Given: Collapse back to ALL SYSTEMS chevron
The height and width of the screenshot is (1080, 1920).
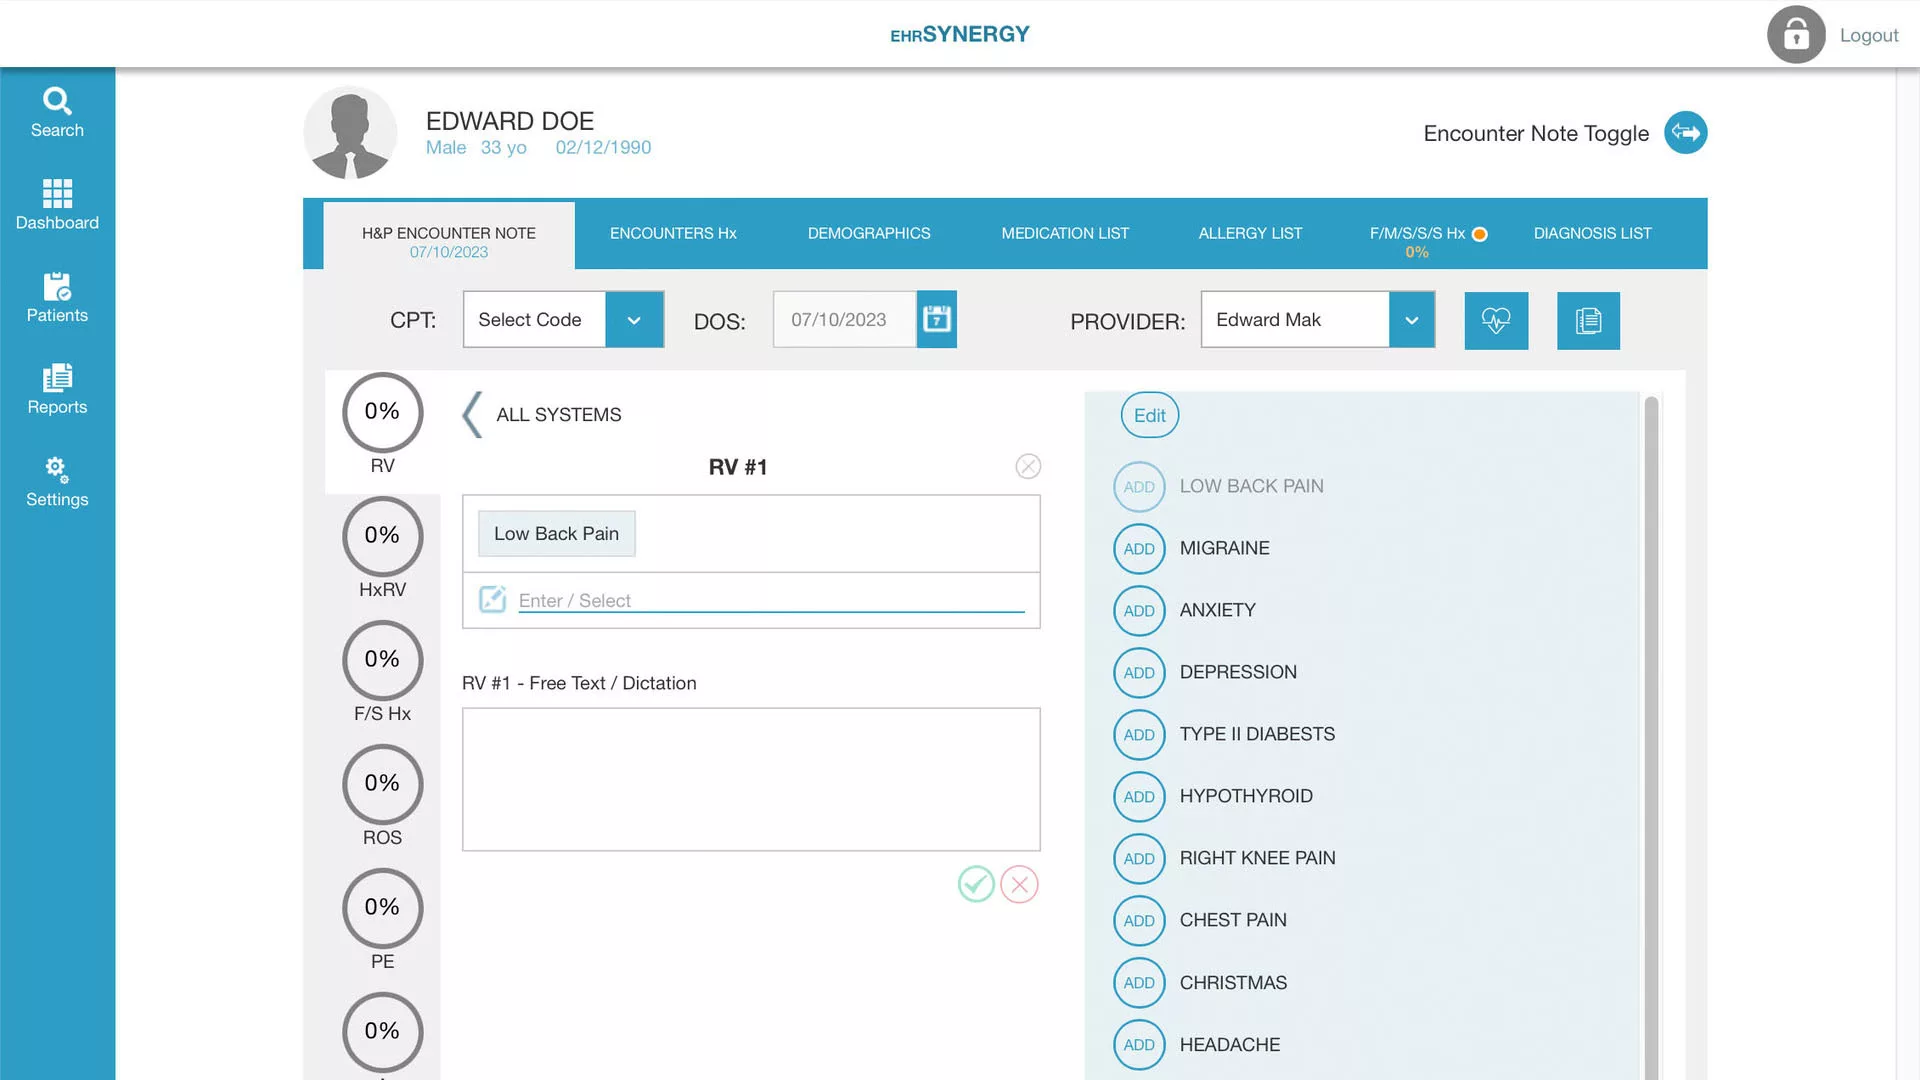Looking at the screenshot, I should pyautogui.click(x=473, y=414).
